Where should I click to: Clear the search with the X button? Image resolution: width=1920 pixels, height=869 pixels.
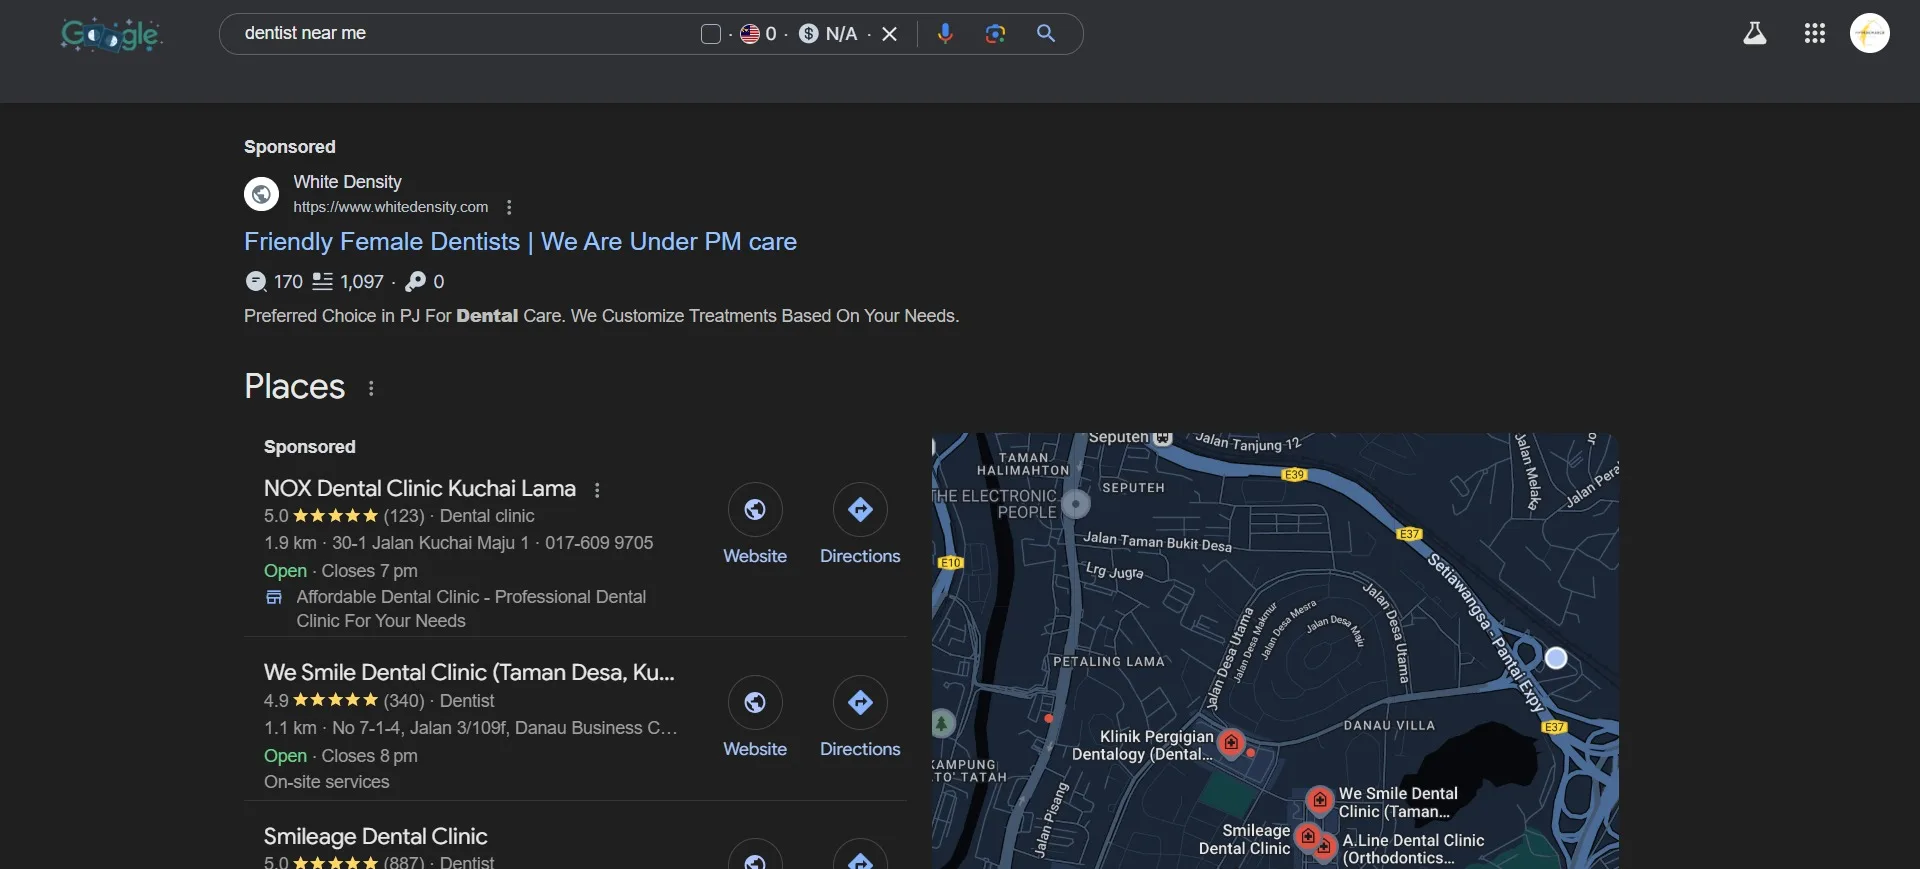point(890,34)
